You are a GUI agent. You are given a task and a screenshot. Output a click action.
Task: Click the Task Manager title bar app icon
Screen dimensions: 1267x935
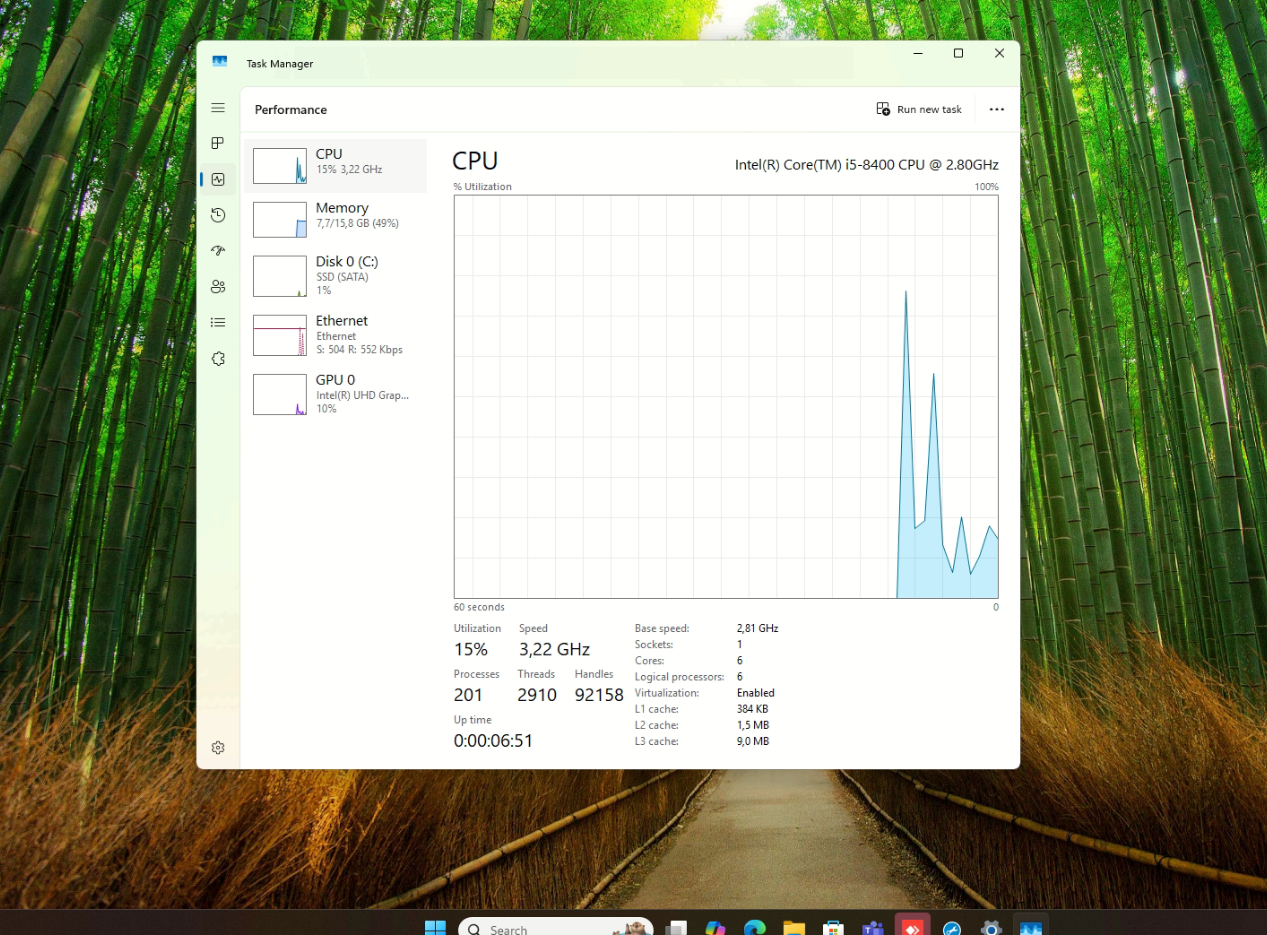[x=220, y=62]
